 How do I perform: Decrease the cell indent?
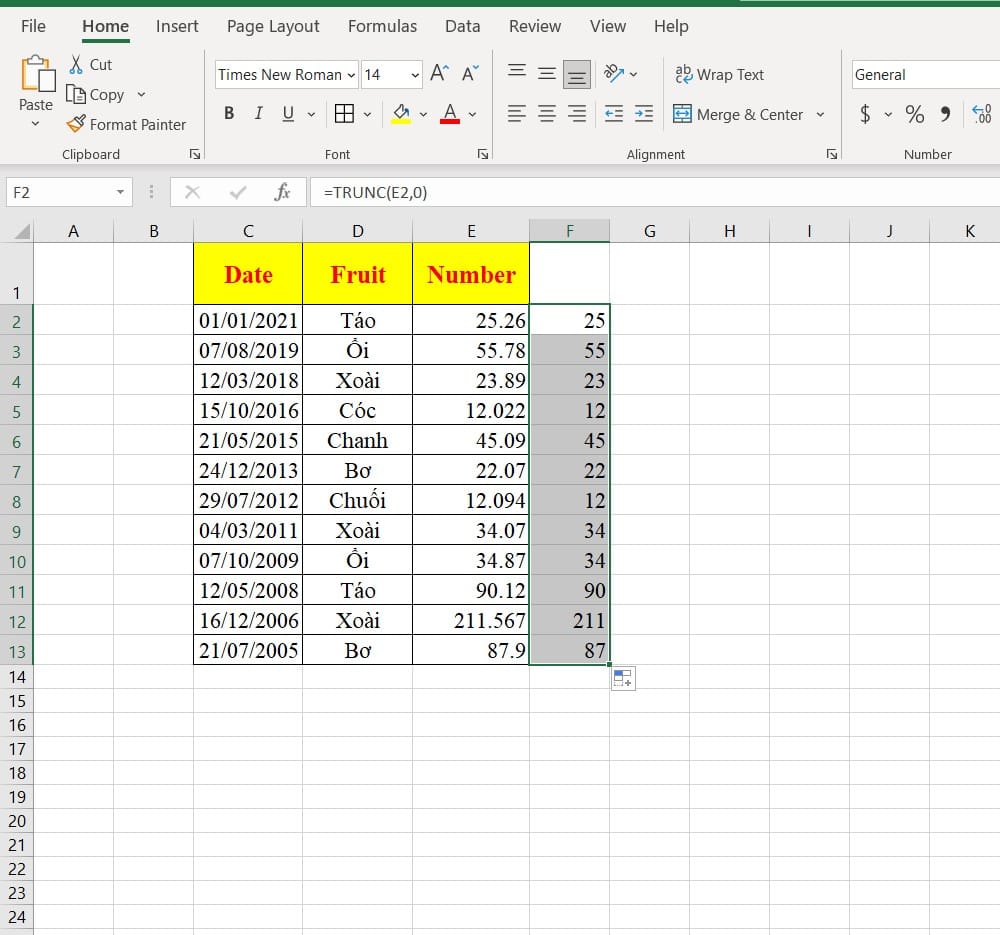(614, 114)
